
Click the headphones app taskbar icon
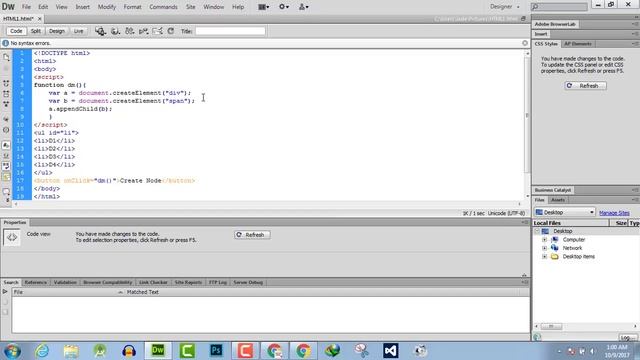click(129, 351)
